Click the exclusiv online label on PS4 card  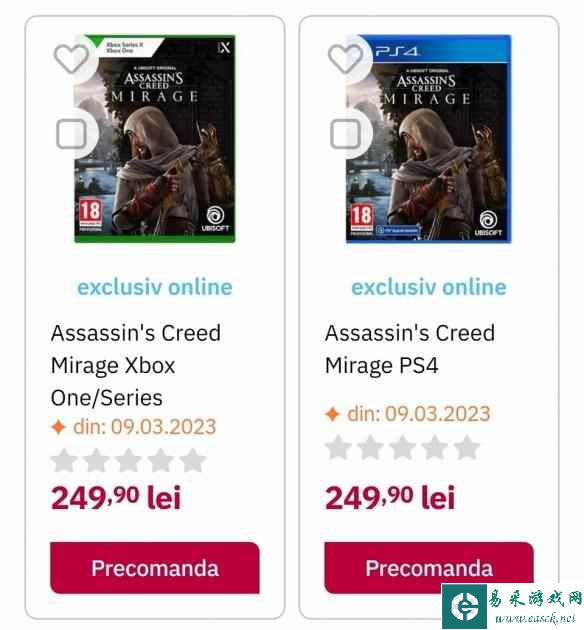pyautogui.click(x=429, y=287)
